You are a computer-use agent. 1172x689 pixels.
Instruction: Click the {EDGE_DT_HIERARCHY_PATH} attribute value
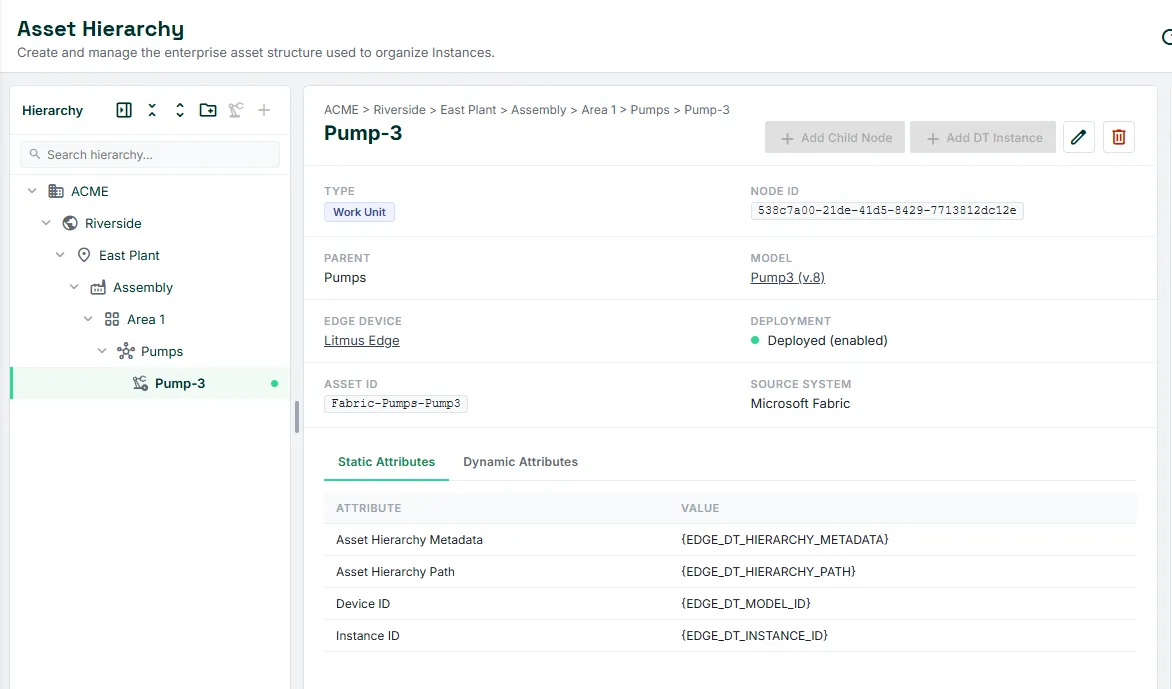768,572
